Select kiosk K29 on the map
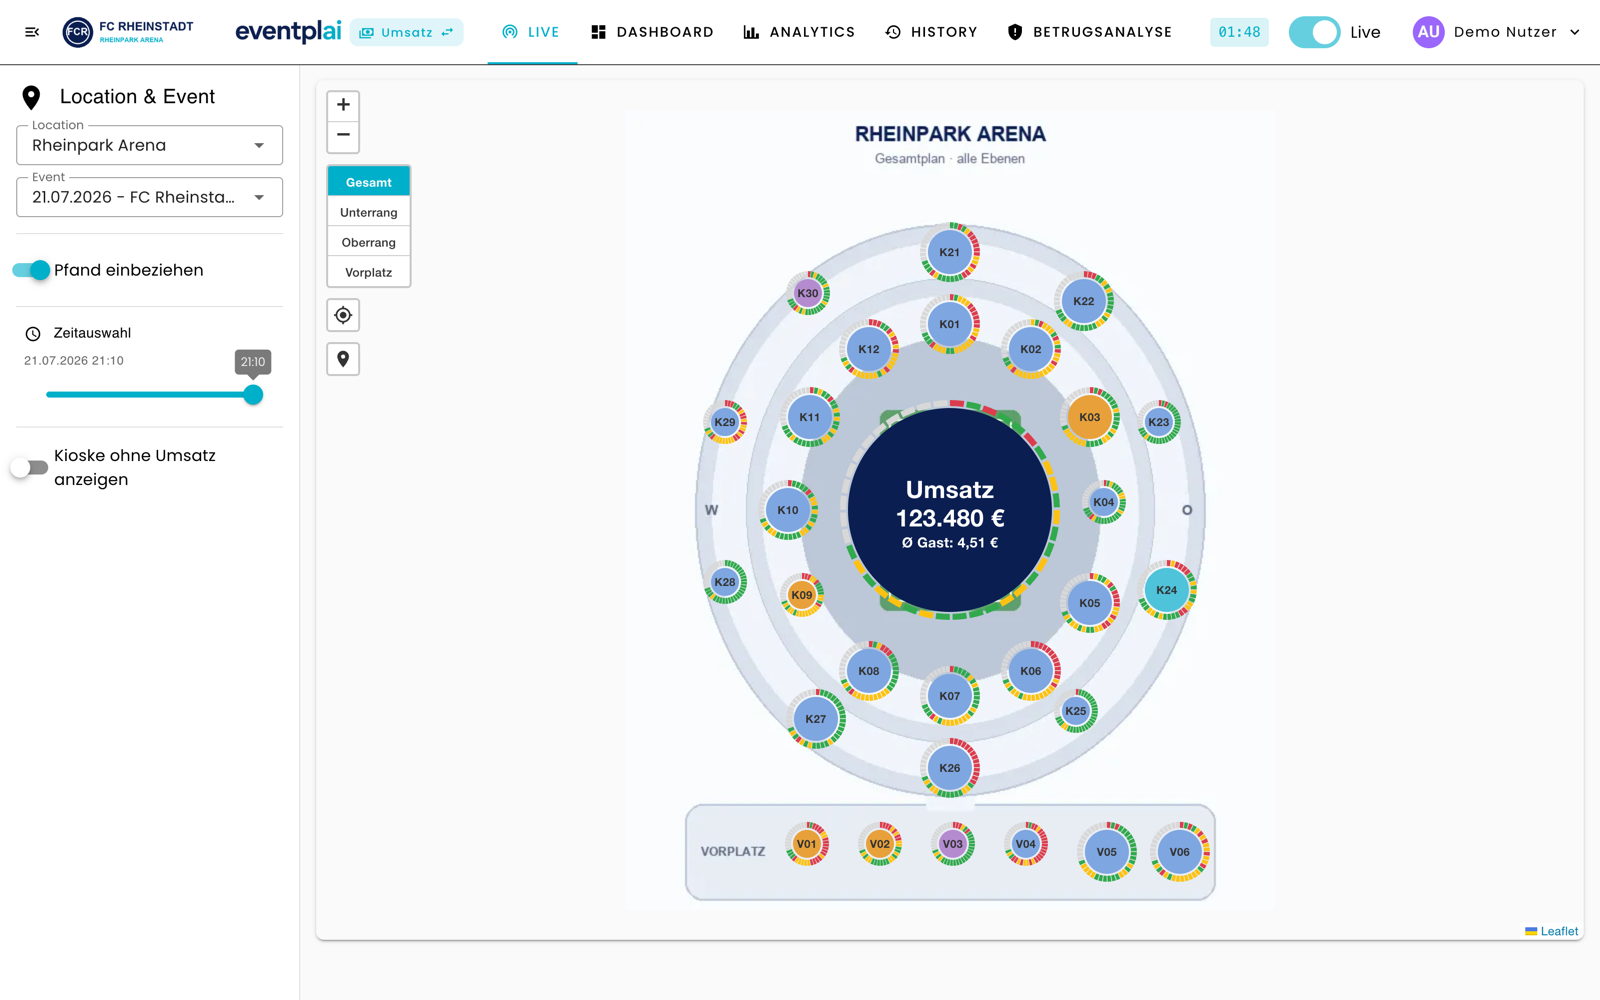 point(725,422)
